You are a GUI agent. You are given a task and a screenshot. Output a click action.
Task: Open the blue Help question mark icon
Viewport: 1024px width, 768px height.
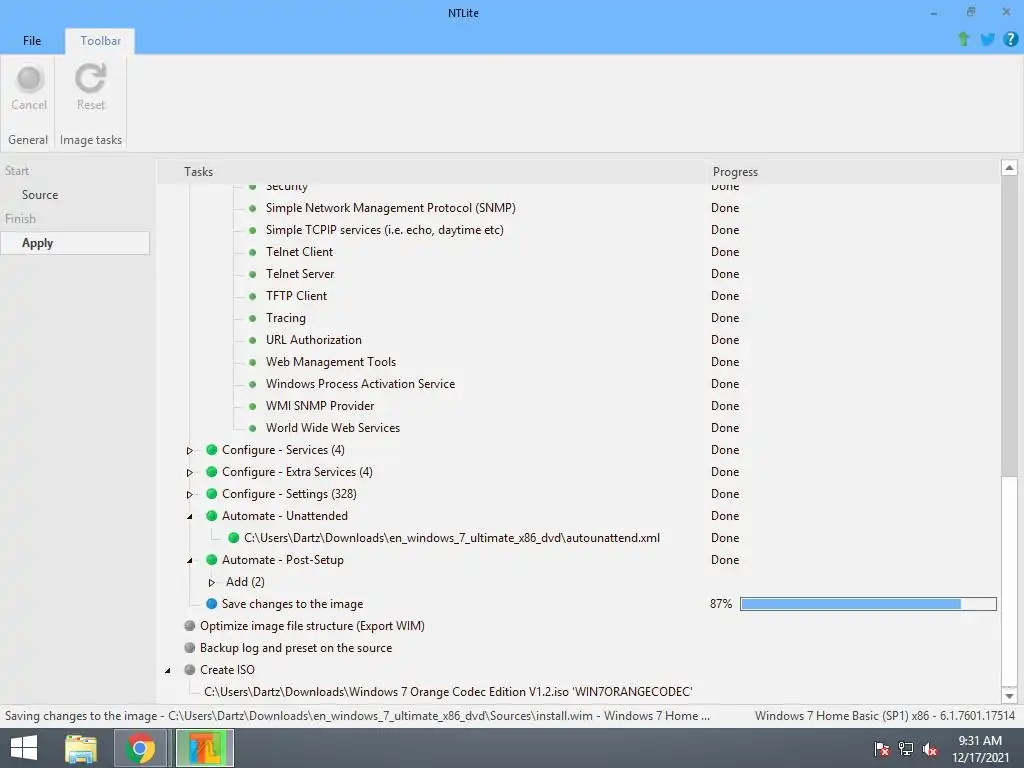click(x=1010, y=39)
